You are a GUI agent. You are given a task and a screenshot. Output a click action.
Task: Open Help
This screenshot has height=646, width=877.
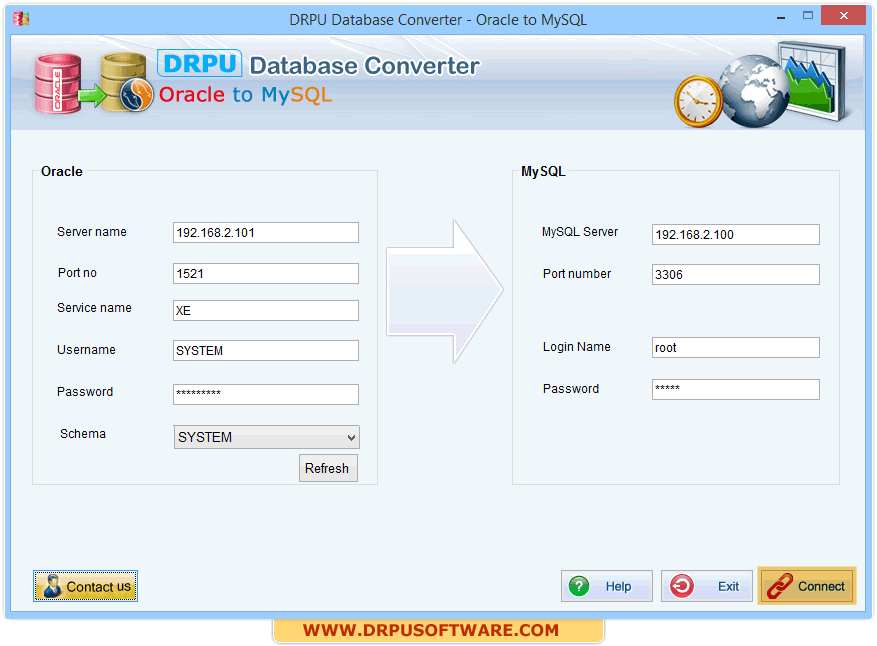(607, 586)
